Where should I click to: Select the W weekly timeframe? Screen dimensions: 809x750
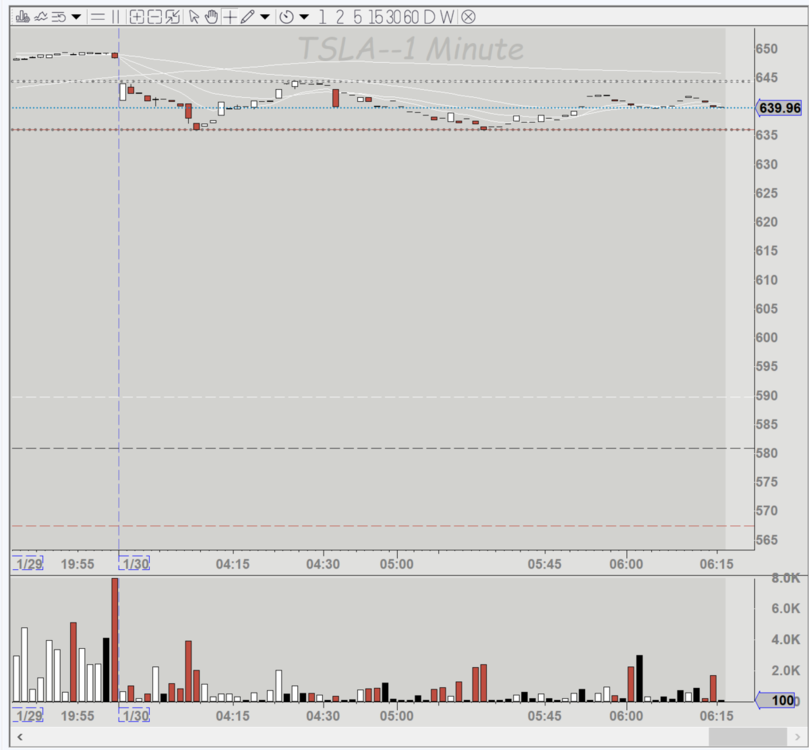(x=446, y=17)
